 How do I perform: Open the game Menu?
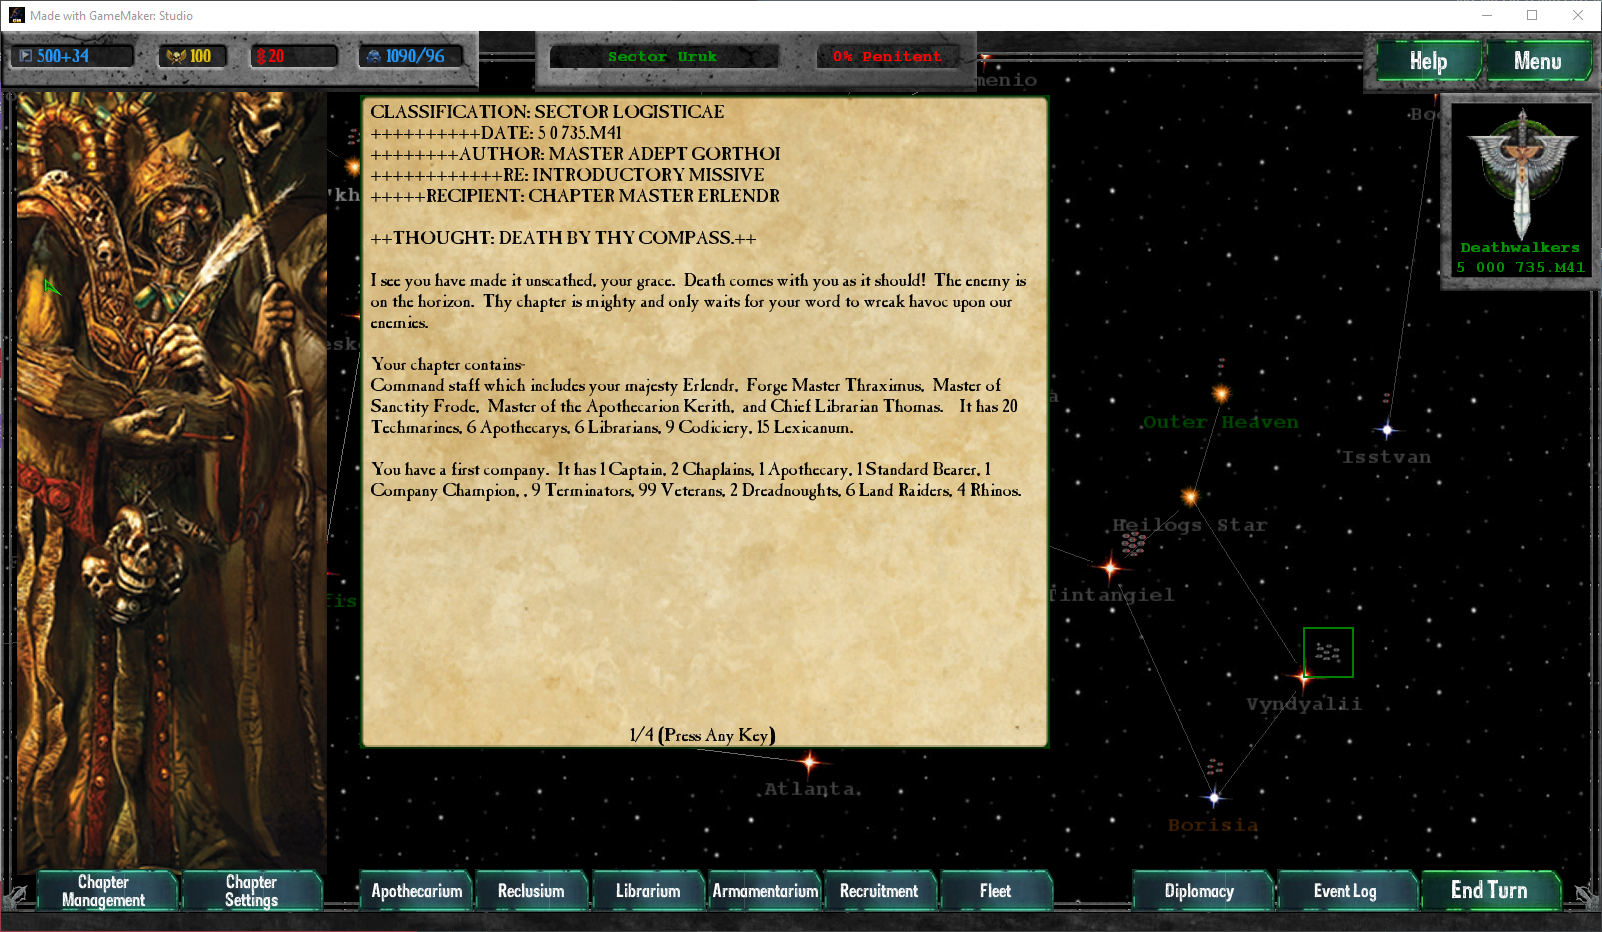point(1537,61)
